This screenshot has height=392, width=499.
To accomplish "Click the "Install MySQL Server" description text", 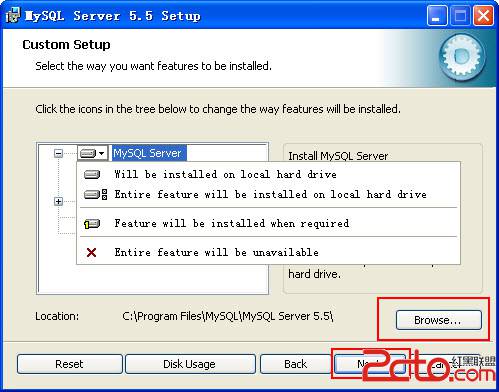I will point(338,156).
